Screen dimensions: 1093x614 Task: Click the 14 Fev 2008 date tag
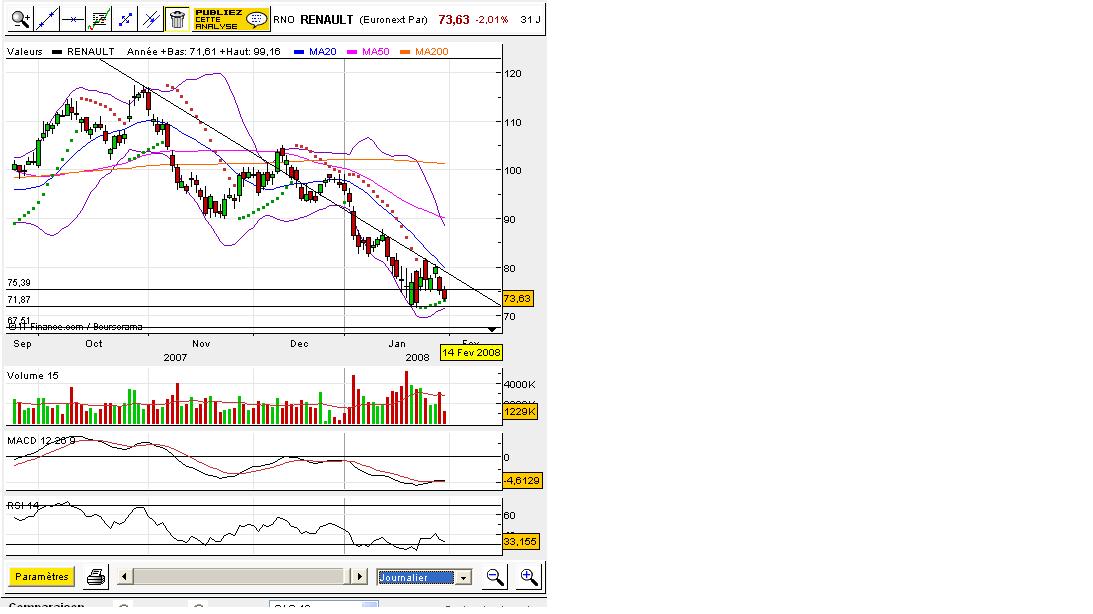click(x=471, y=353)
